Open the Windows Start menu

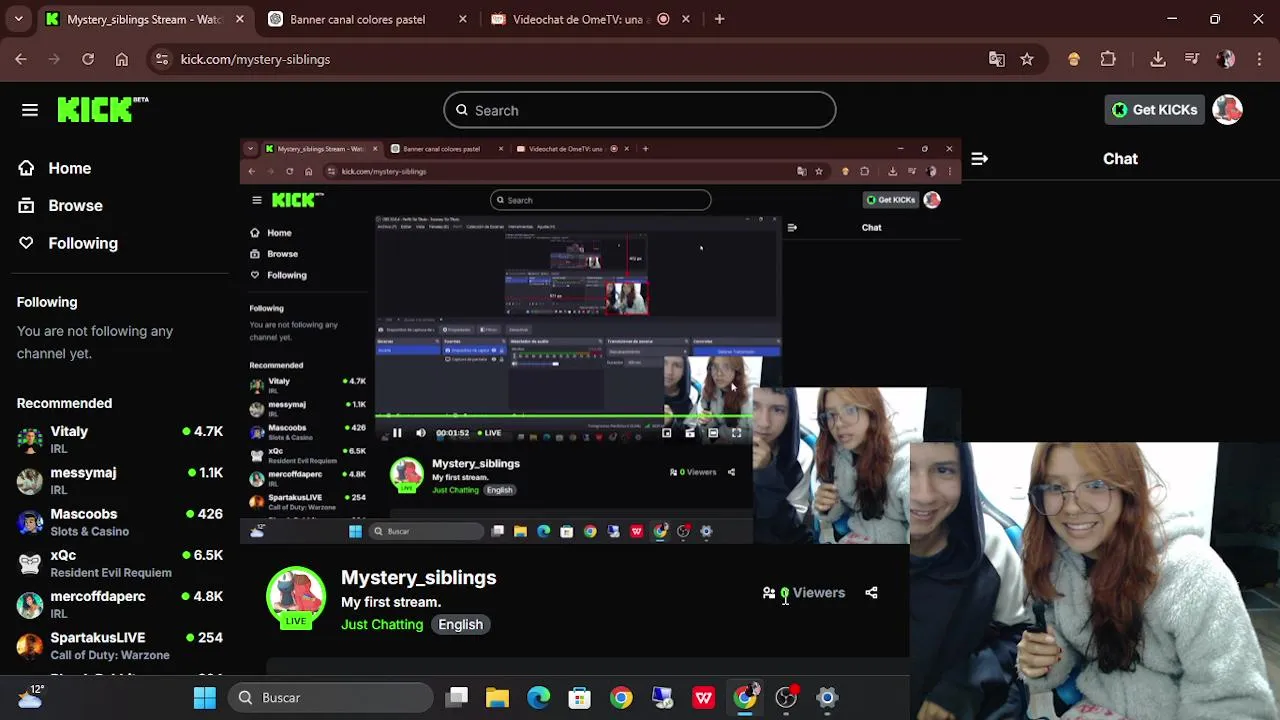pyautogui.click(x=205, y=697)
